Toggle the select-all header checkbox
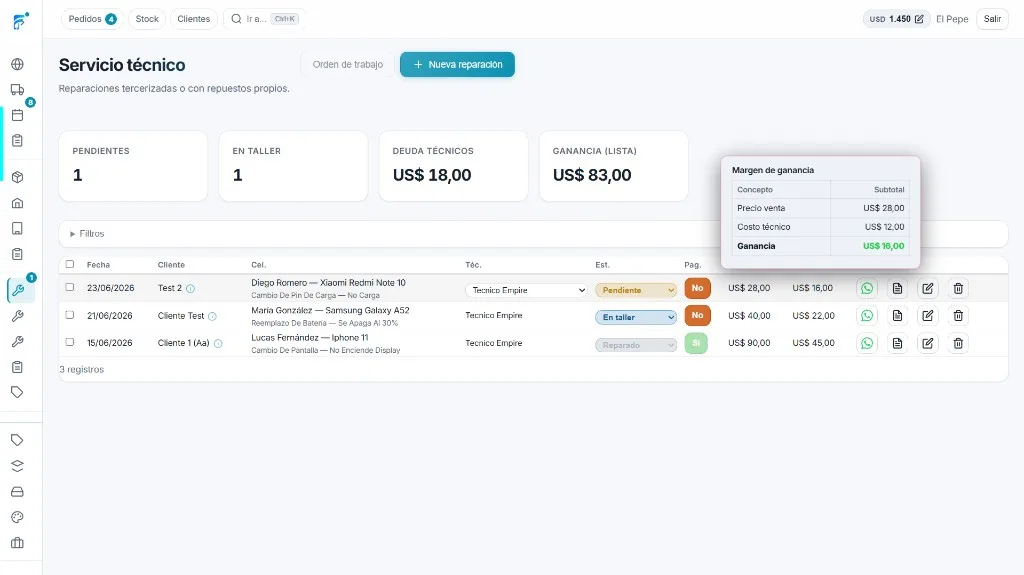This screenshot has width=1024, height=575. (70, 265)
